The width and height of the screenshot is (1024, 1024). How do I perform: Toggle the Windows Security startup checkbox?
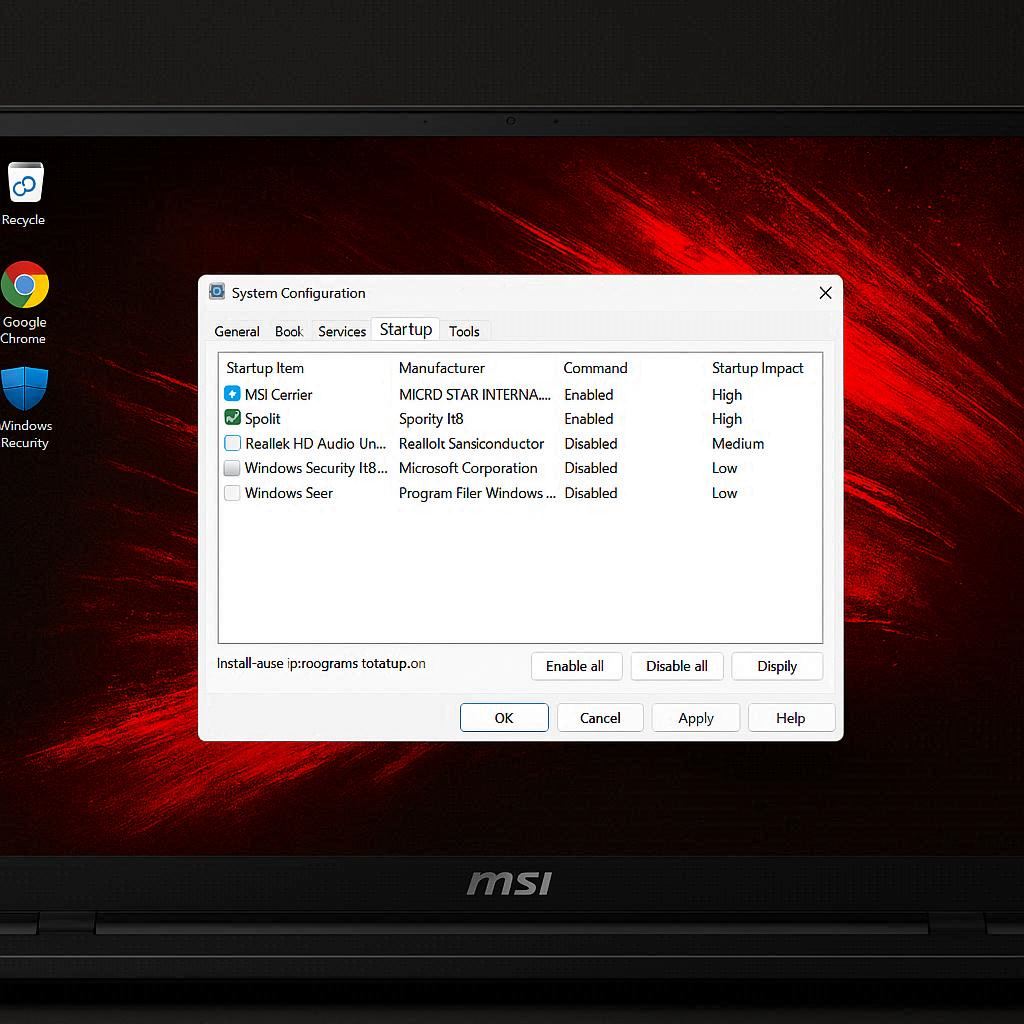point(232,468)
